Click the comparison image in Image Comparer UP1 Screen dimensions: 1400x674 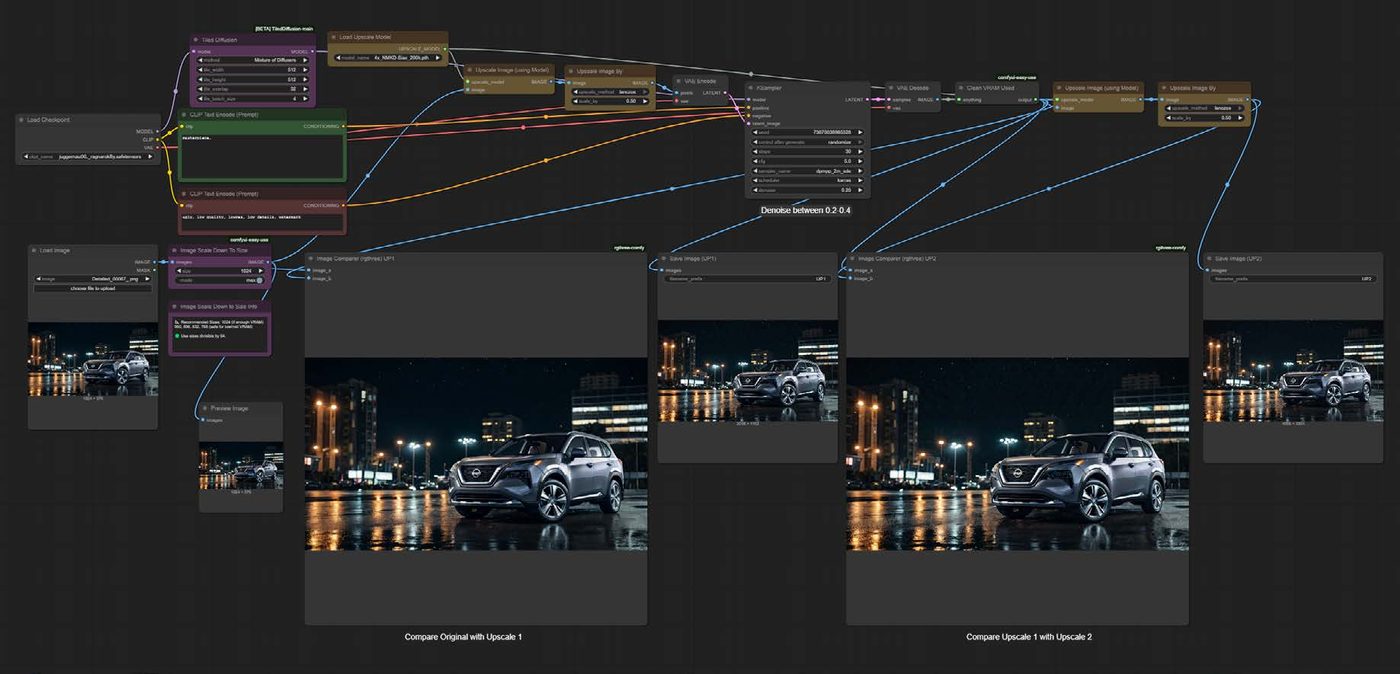476,454
